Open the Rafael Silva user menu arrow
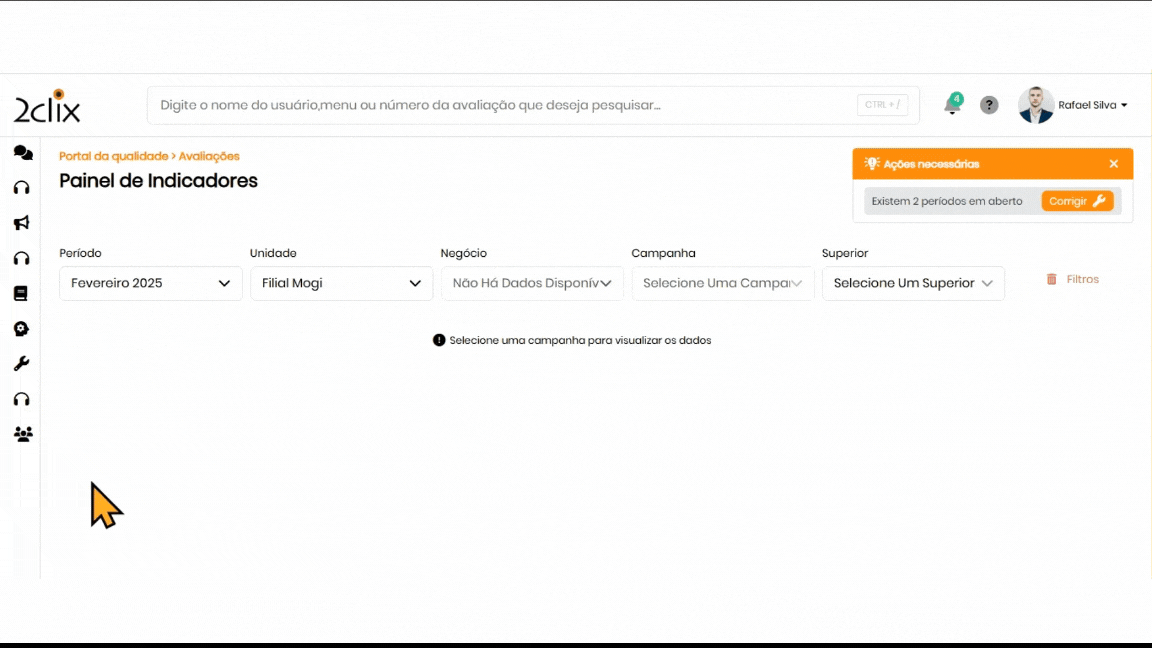Screen dimensions: 1152x648 coord(1124,105)
